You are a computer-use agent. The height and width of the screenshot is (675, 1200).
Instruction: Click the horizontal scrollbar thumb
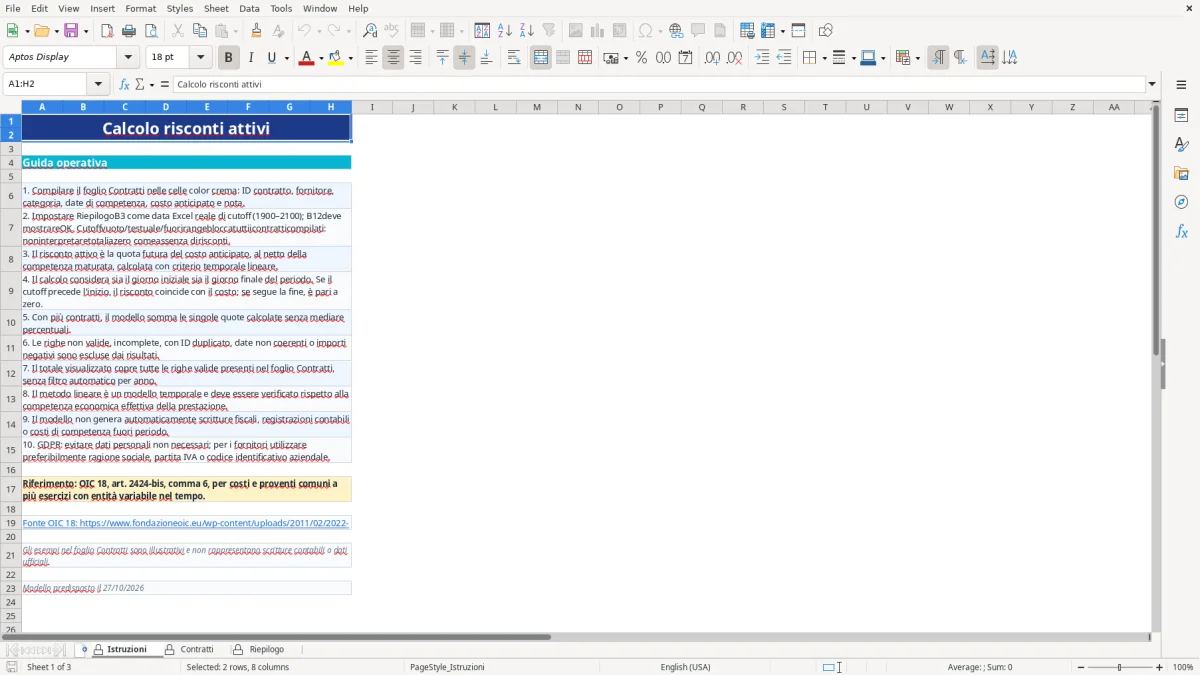(276, 636)
